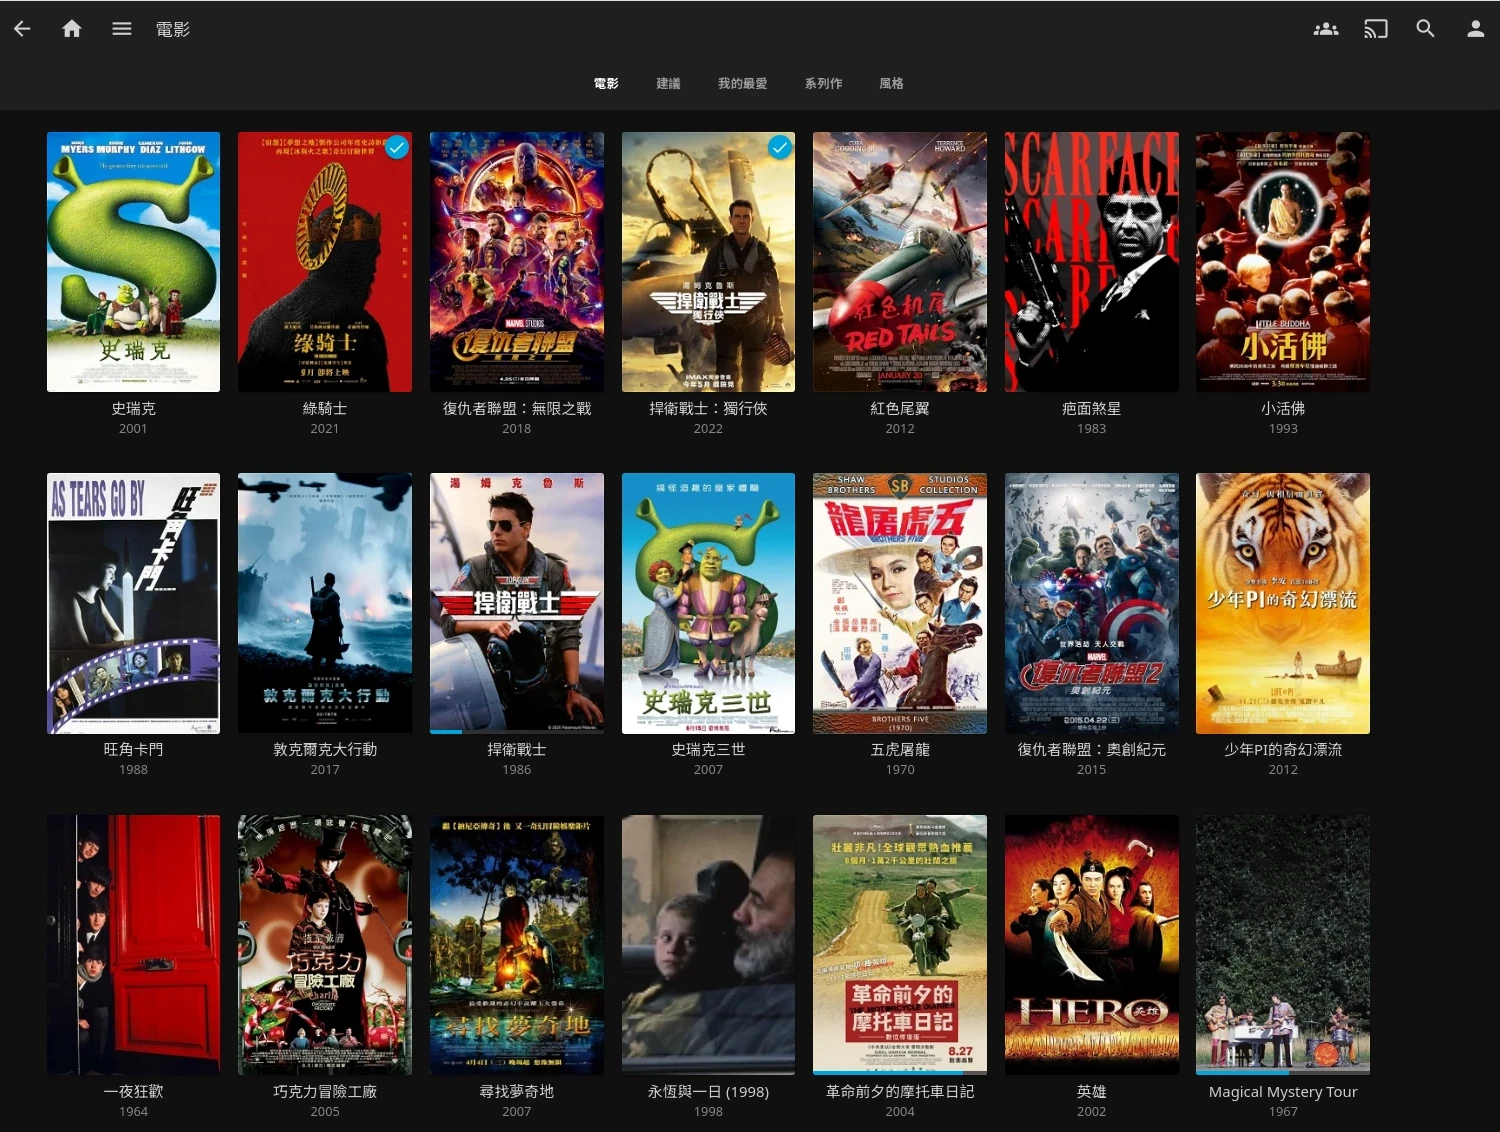Toggle watched checkmark on 綠騎士 poster
Image resolution: width=1500 pixels, height=1132 pixels.
coord(397,148)
